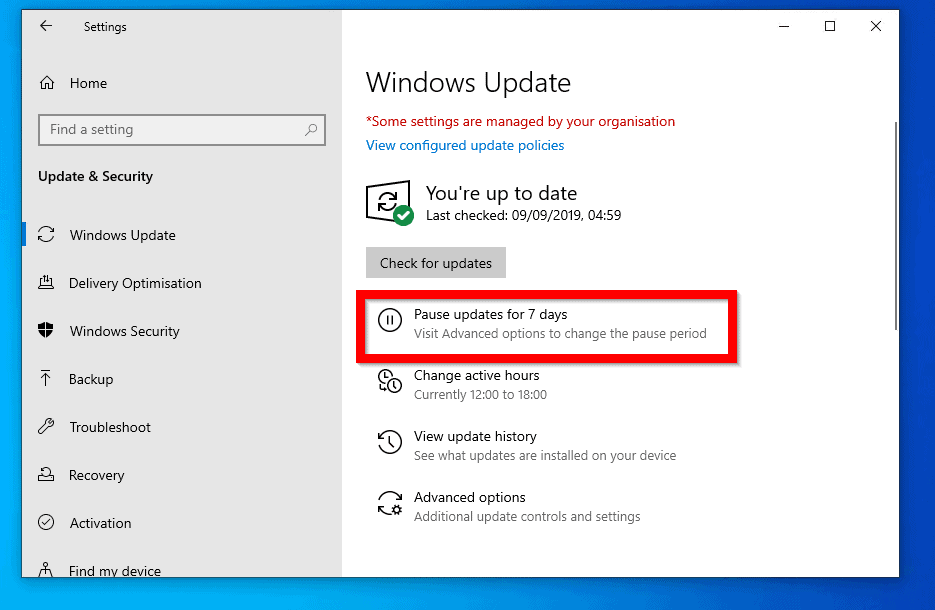Click the Advanced options gear-sync icon
This screenshot has height=610, width=935.
(390, 503)
